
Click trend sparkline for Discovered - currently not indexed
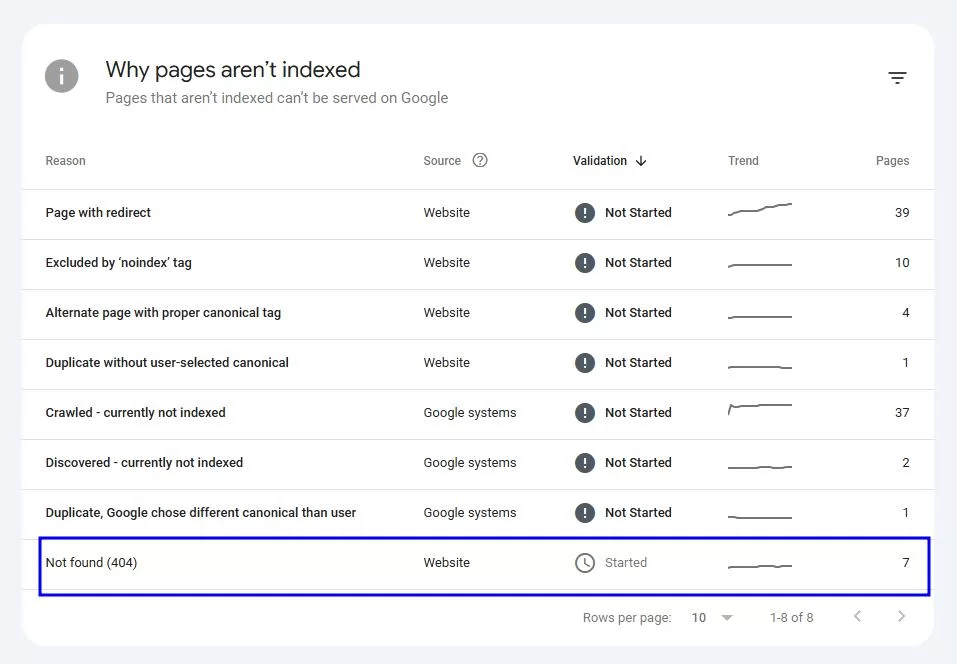coord(760,467)
